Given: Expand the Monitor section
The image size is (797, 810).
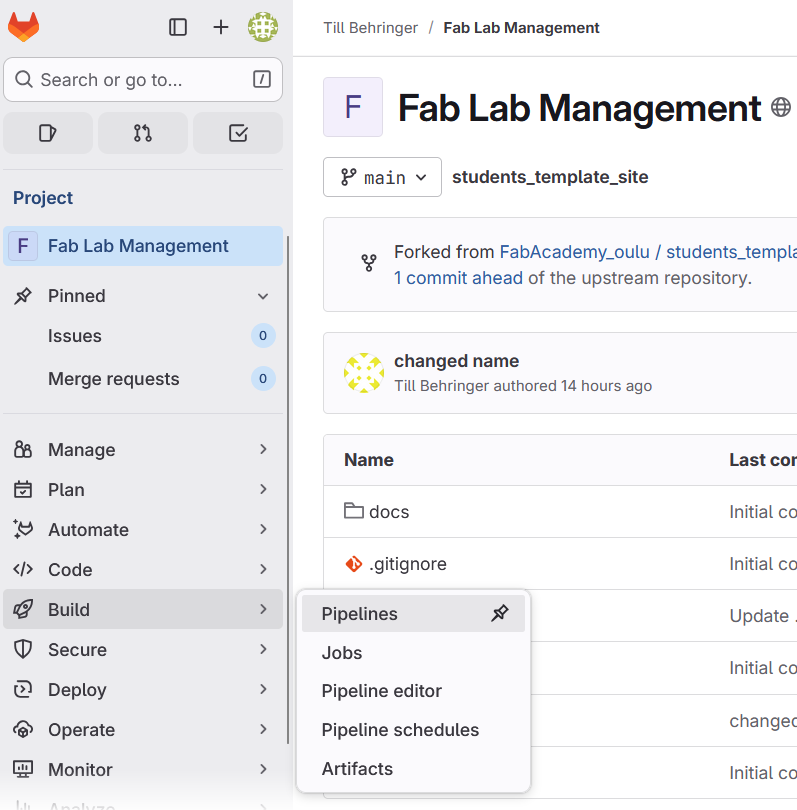Looking at the screenshot, I should tap(143, 770).
